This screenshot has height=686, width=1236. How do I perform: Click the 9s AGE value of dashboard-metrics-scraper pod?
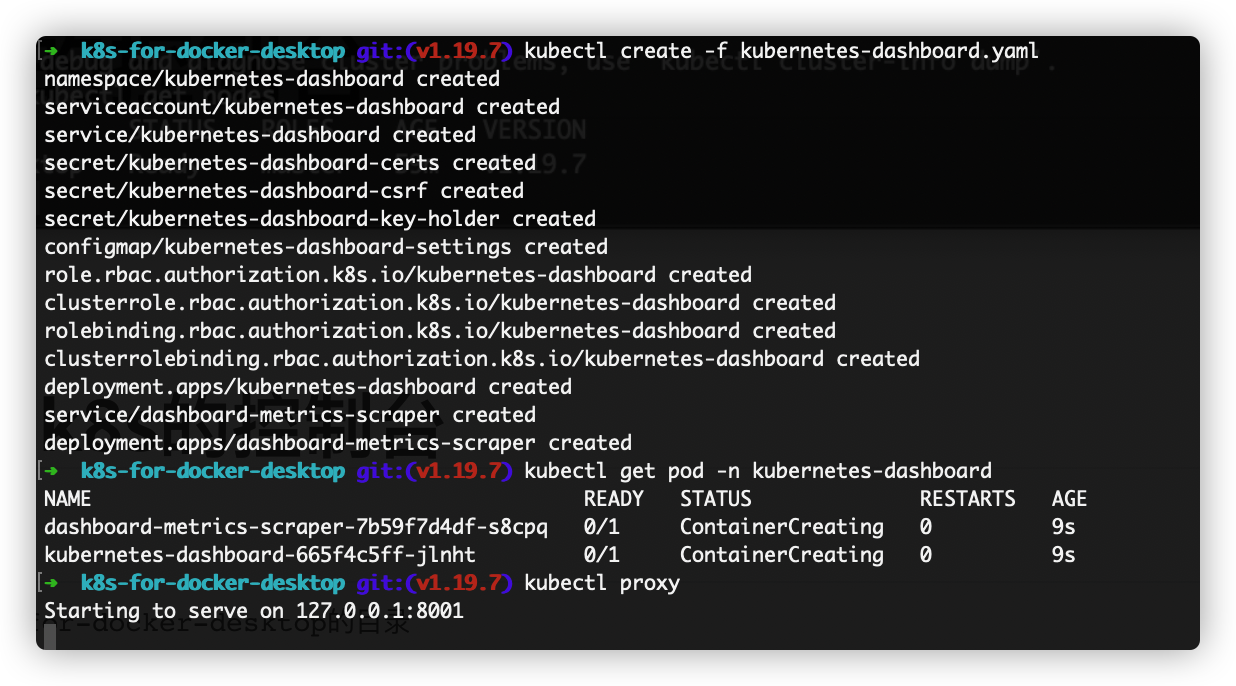[x=1063, y=526]
